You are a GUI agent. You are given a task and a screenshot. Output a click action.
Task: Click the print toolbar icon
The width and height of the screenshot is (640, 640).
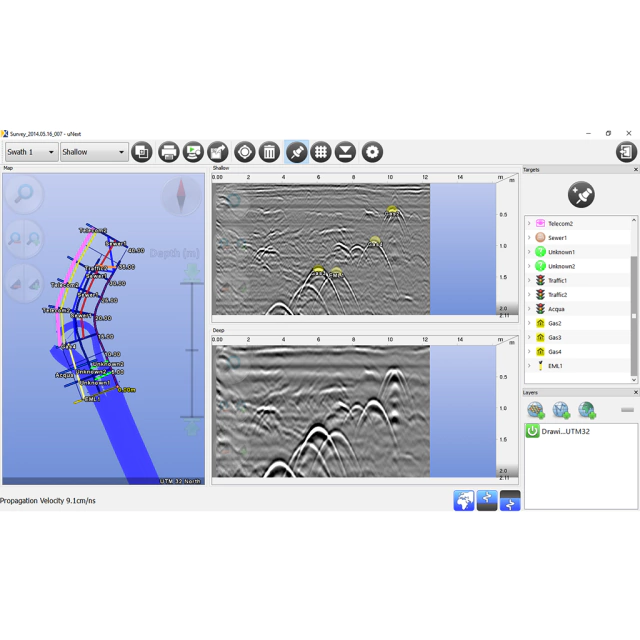click(168, 152)
